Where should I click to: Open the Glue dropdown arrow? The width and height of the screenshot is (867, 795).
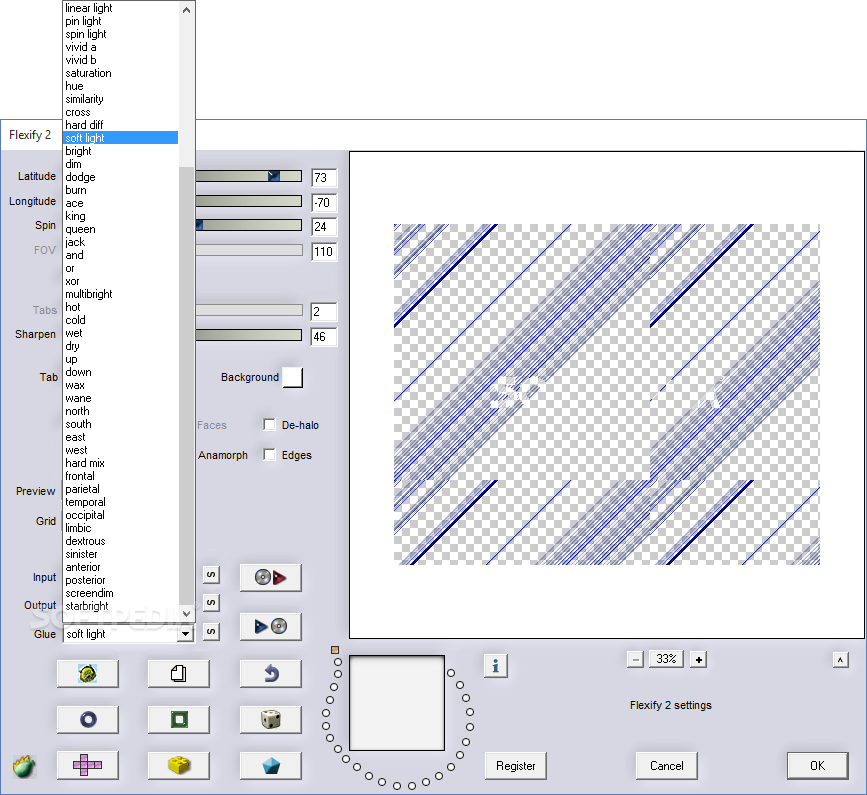185,634
